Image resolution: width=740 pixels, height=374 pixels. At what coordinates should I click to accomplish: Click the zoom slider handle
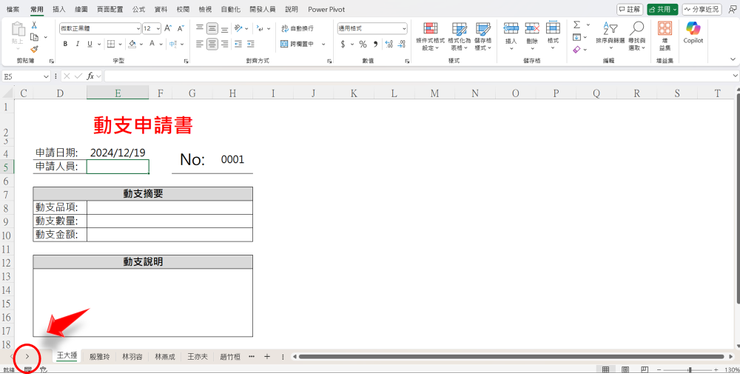coord(690,370)
